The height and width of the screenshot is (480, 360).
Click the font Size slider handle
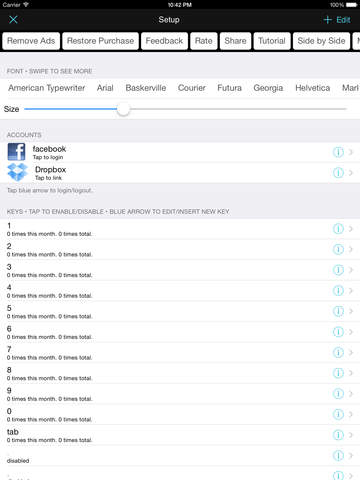click(x=123, y=109)
